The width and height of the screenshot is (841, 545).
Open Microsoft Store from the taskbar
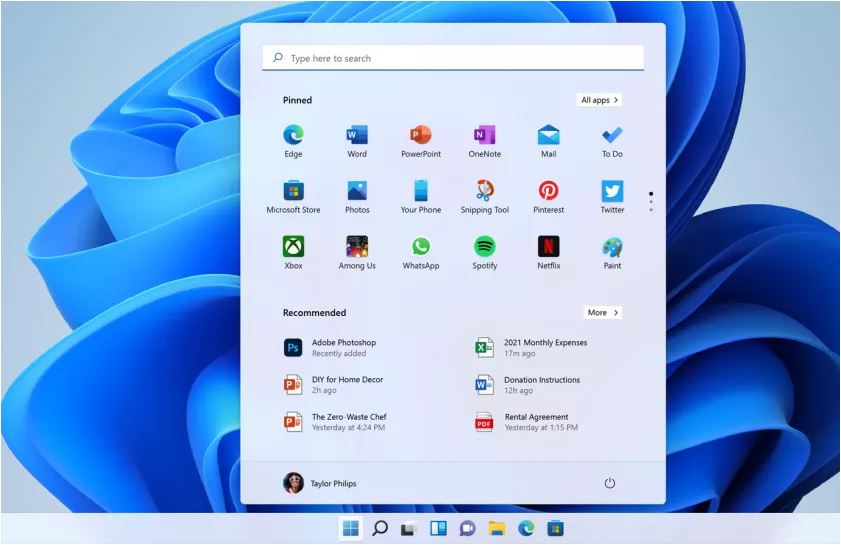click(555, 528)
